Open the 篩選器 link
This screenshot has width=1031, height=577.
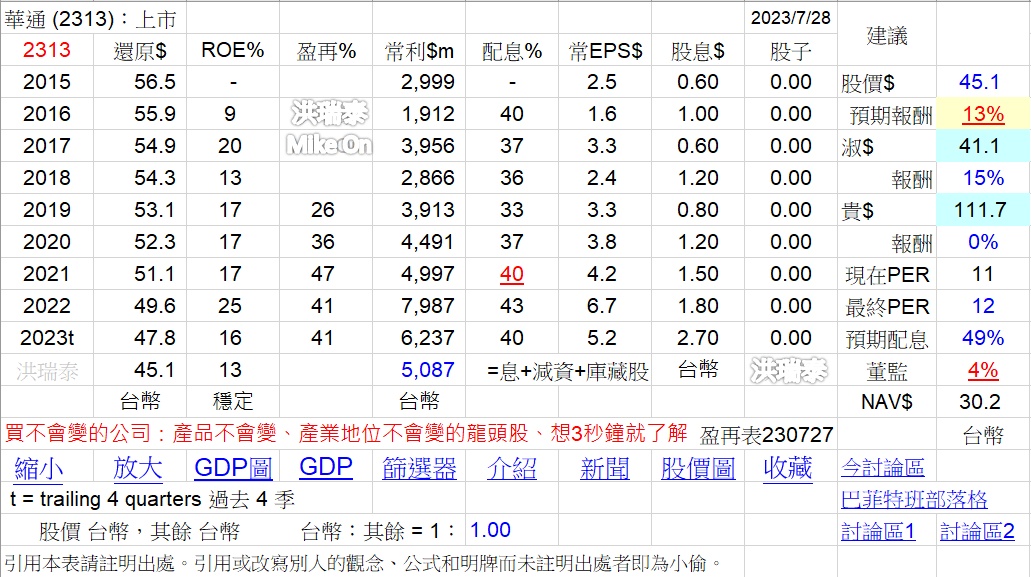(x=420, y=469)
